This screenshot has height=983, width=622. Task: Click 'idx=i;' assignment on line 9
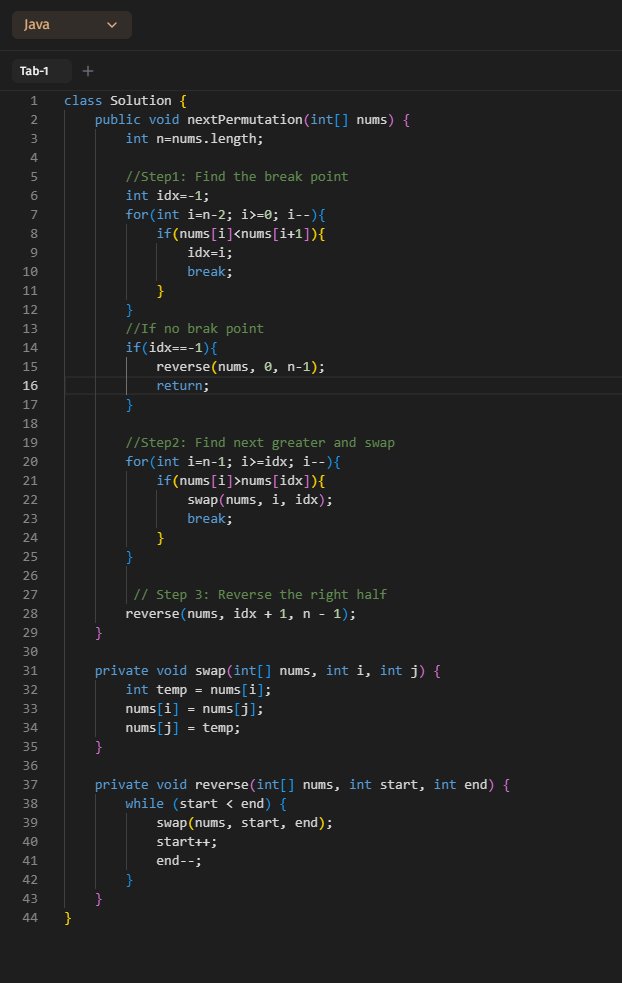pyautogui.click(x=210, y=252)
